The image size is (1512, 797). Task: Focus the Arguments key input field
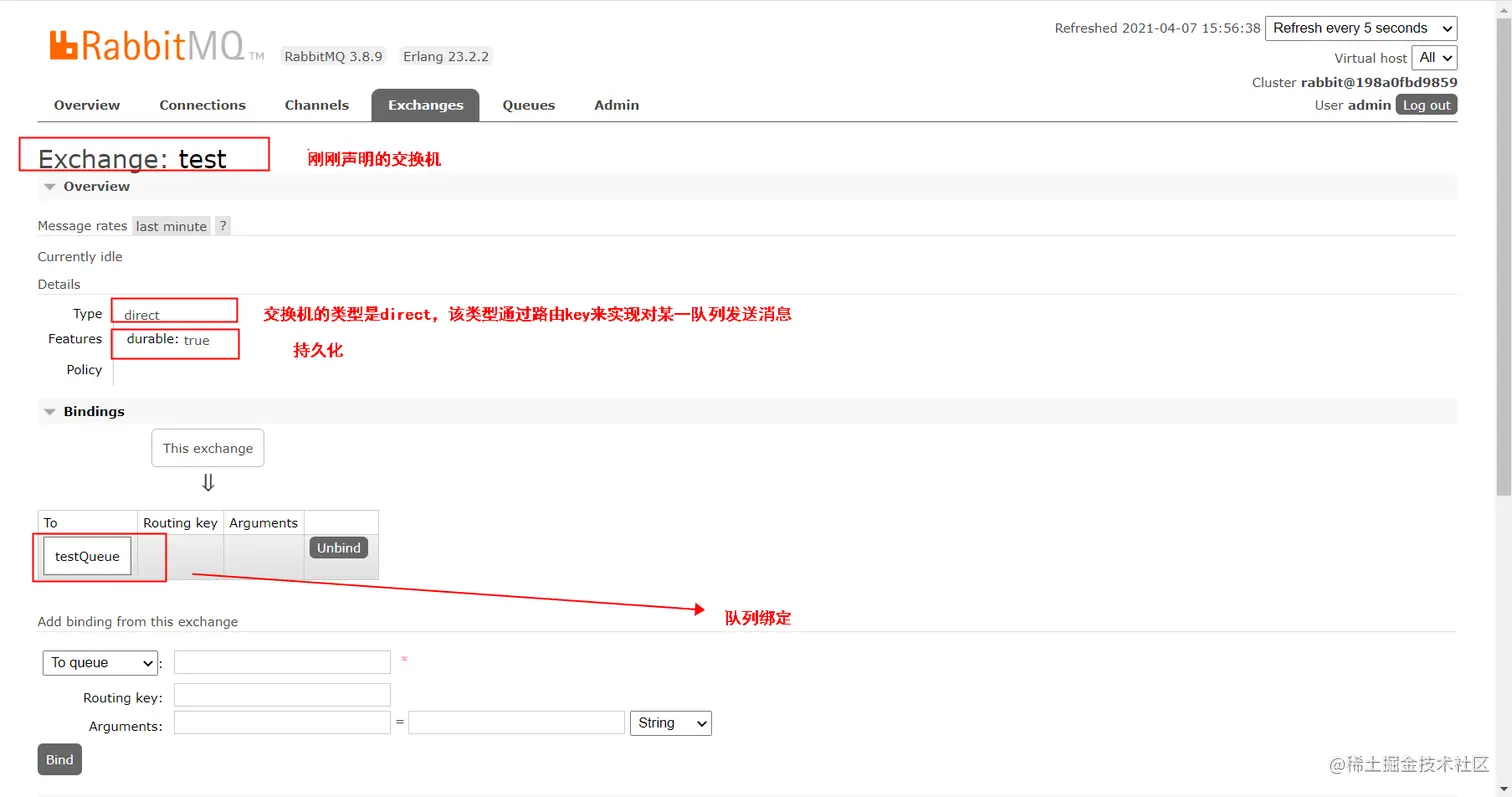pyautogui.click(x=282, y=723)
